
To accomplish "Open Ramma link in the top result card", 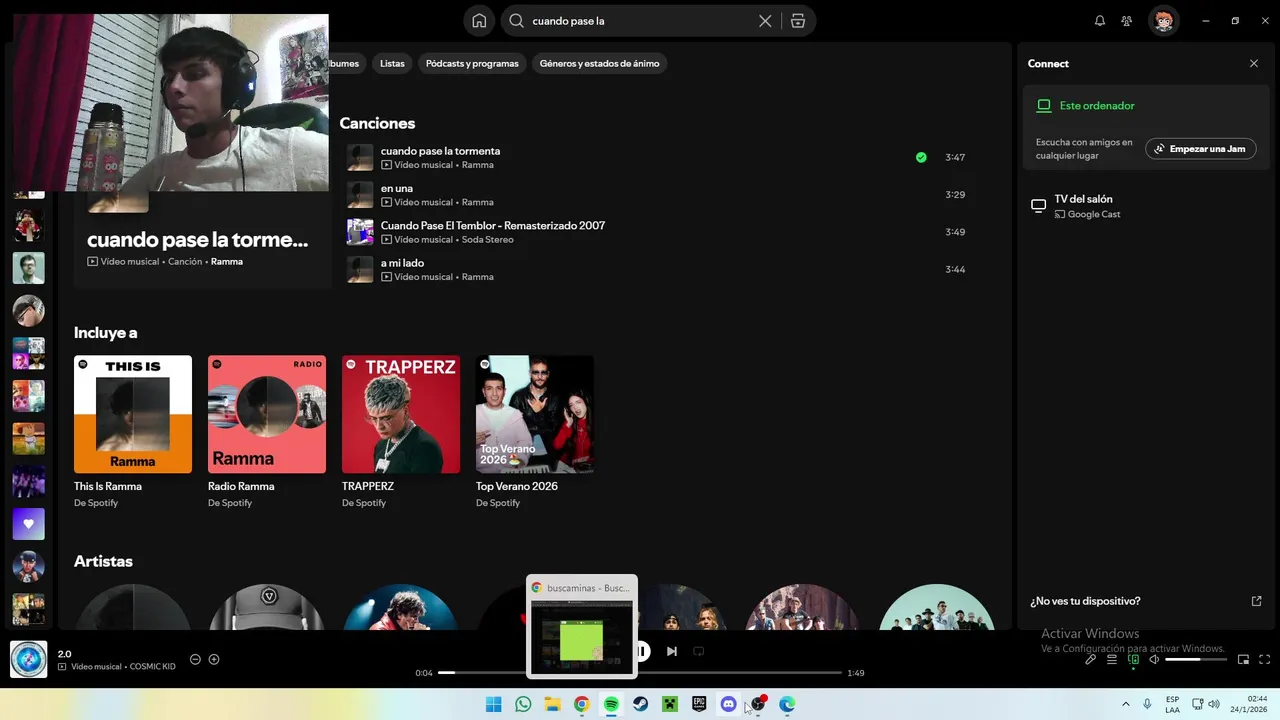I will (227, 262).
